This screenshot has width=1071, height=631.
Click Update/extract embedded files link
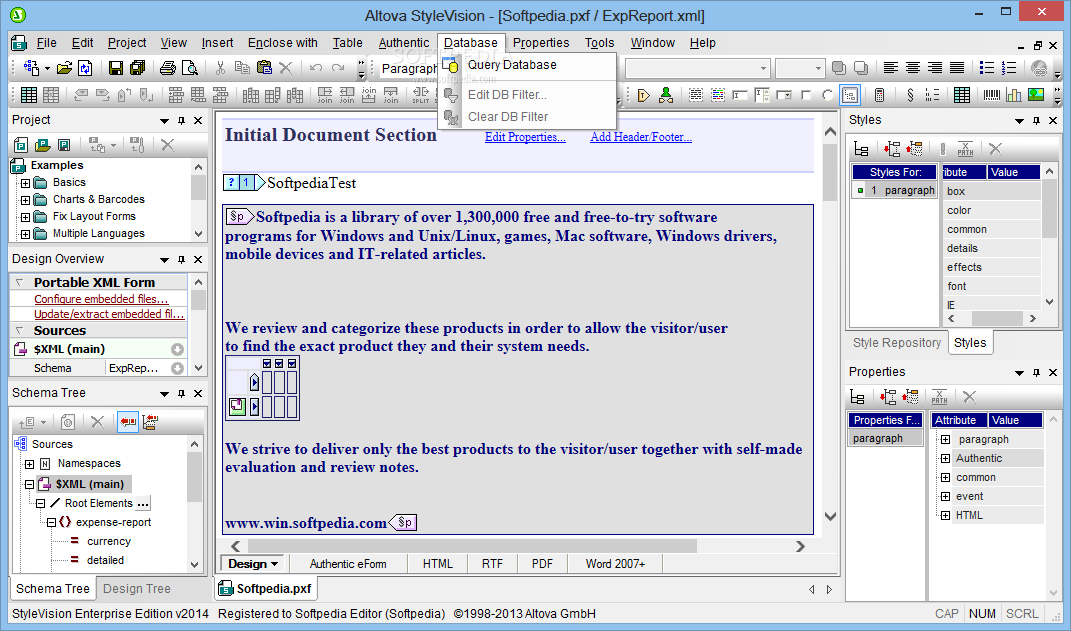109,314
